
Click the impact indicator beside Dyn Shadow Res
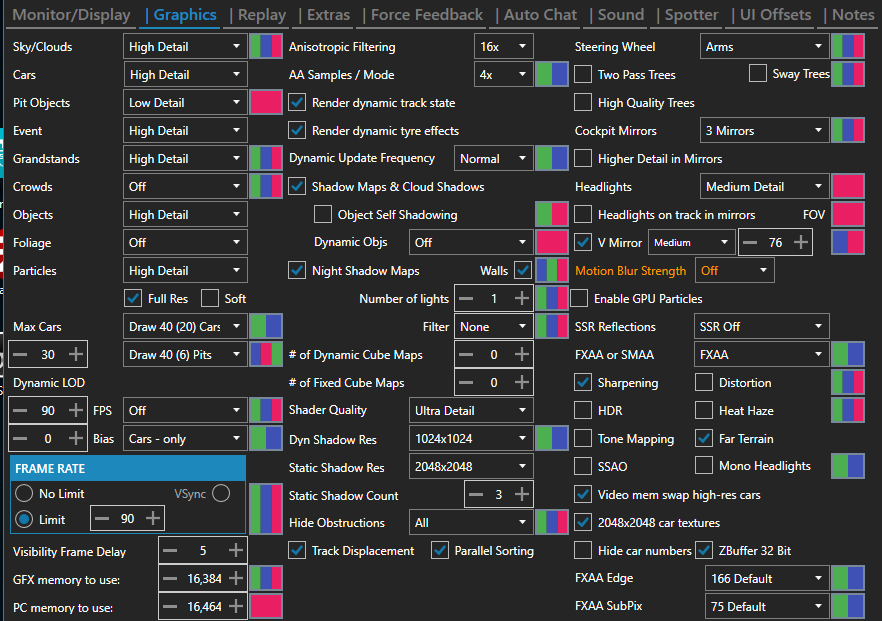[552, 438]
